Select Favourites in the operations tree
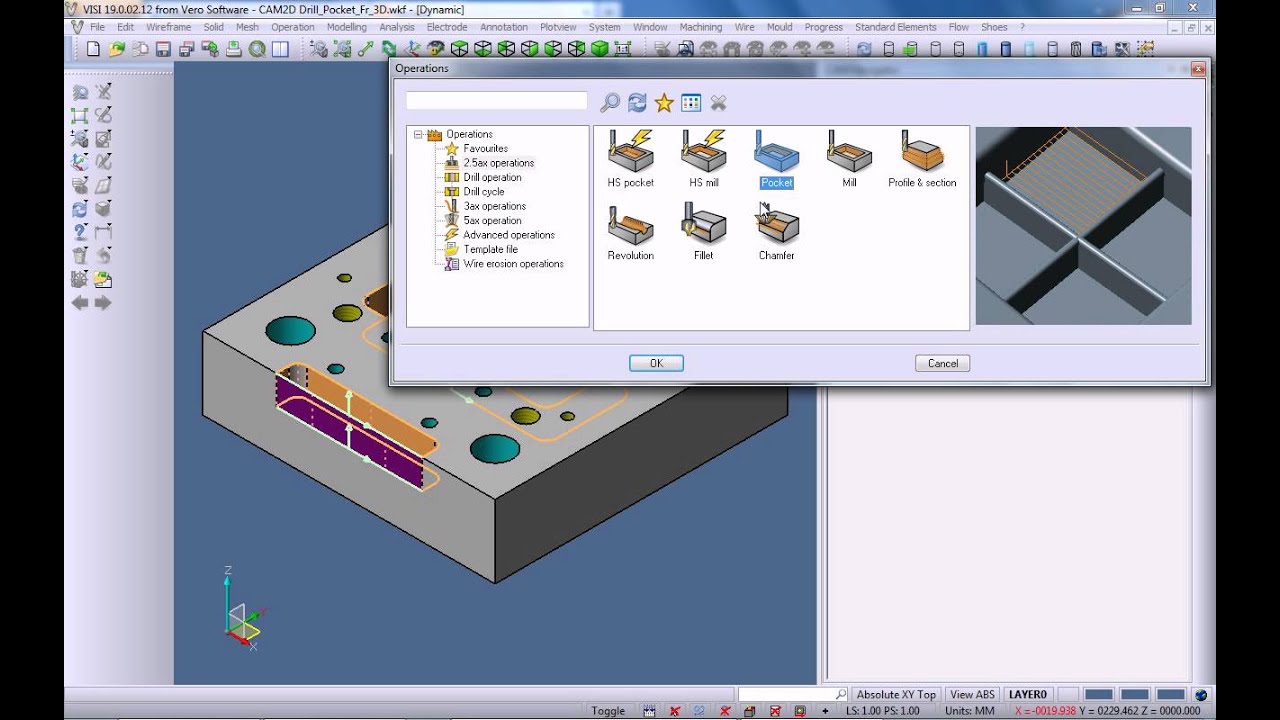Viewport: 1280px width, 720px height. (485, 148)
